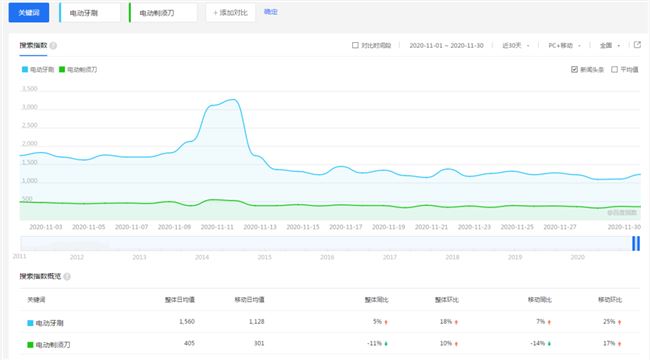Click the green 电动剃须刀 legend marker above chart

click(62, 69)
